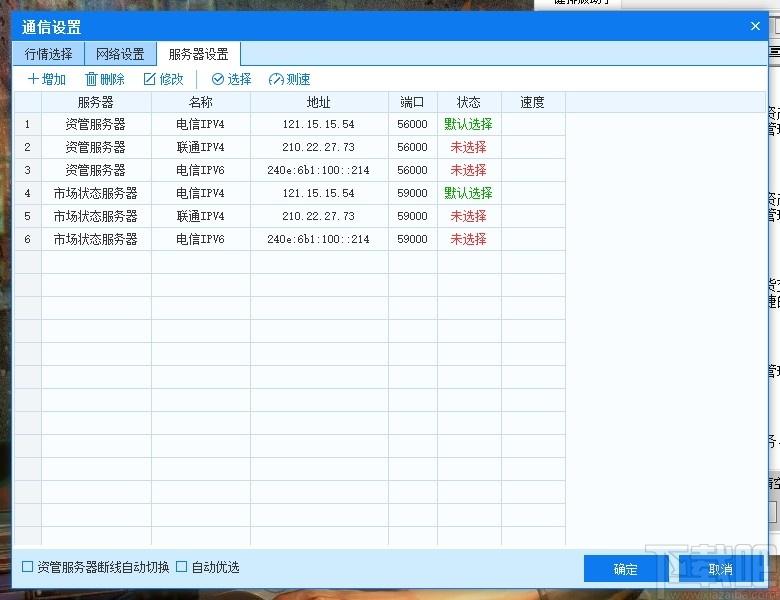
Task: Click port 56000 in row 3
Action: click(412, 170)
